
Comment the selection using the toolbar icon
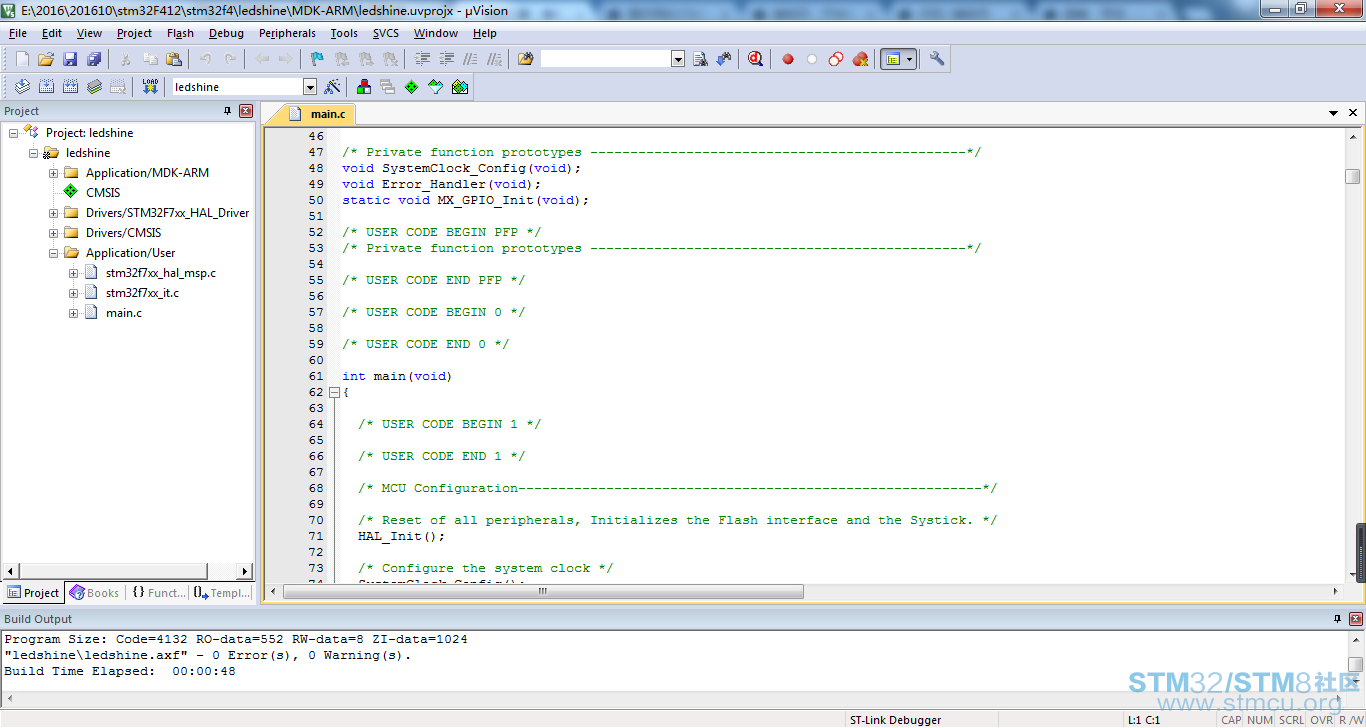(x=470, y=59)
